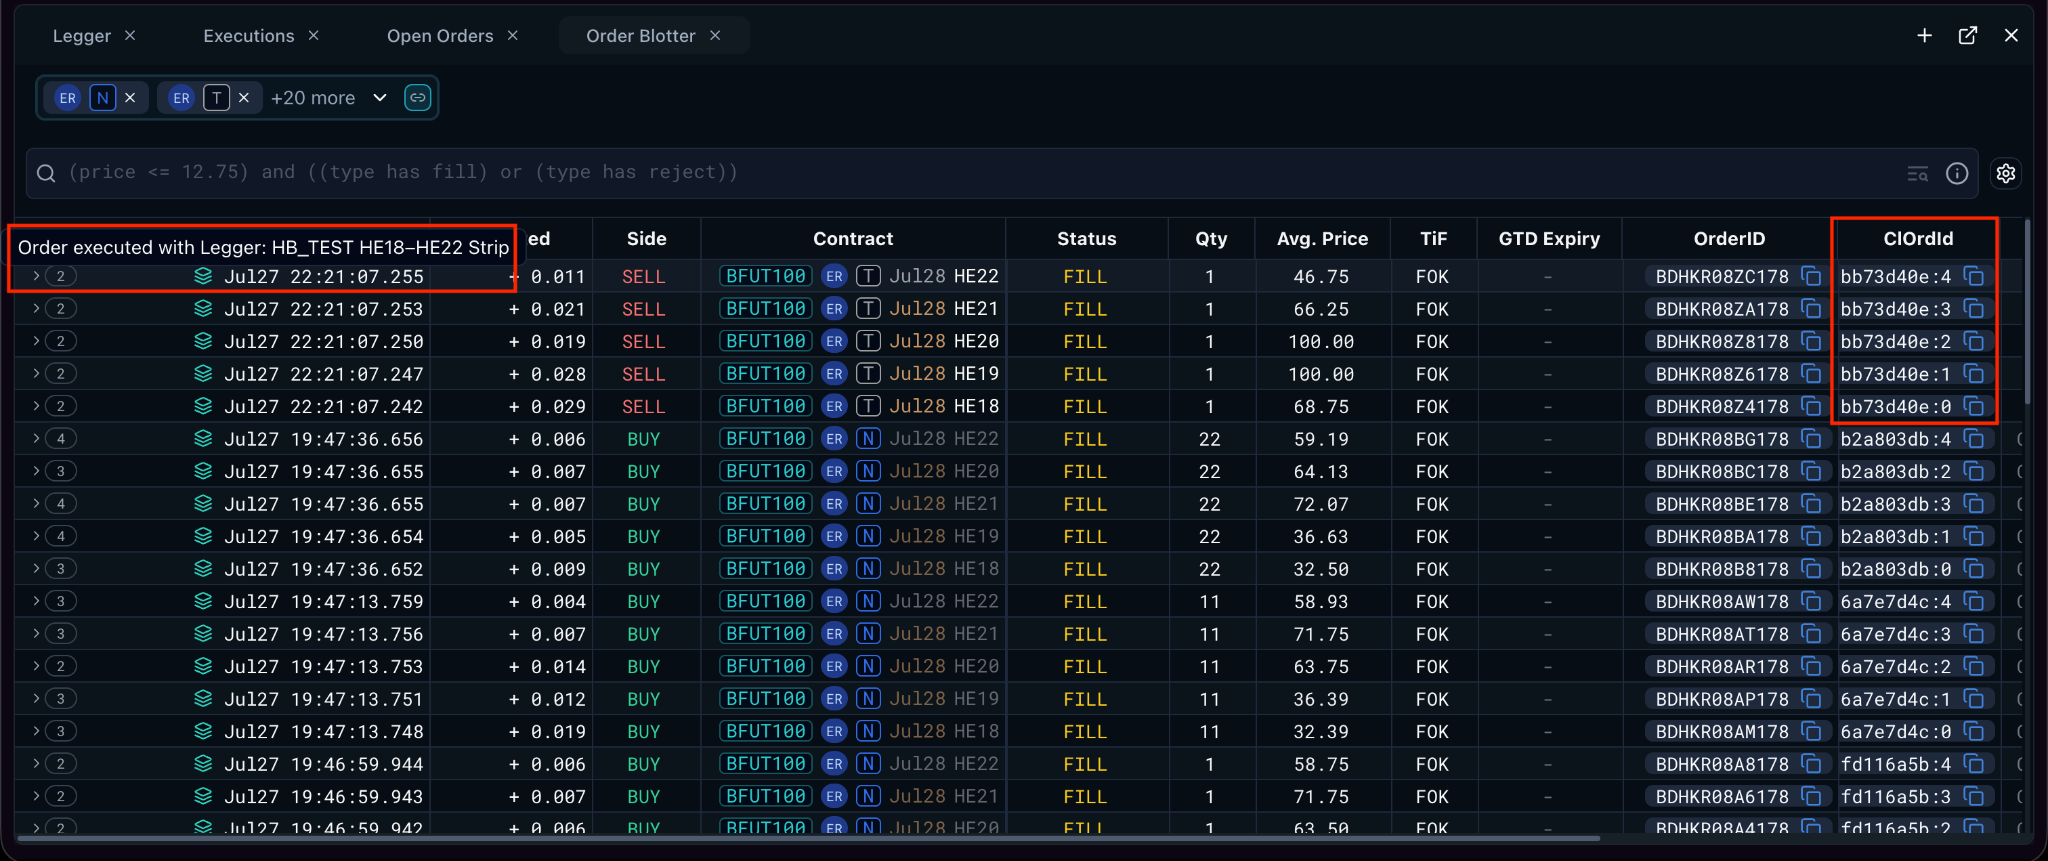Remove the ER T account filter chip

coord(244,98)
